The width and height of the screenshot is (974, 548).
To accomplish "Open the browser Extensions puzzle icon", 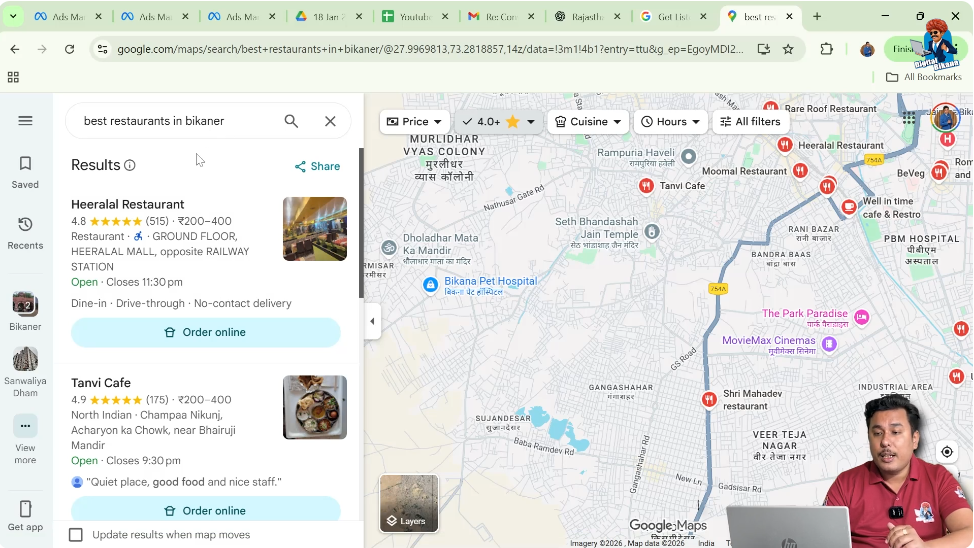I will [826, 49].
